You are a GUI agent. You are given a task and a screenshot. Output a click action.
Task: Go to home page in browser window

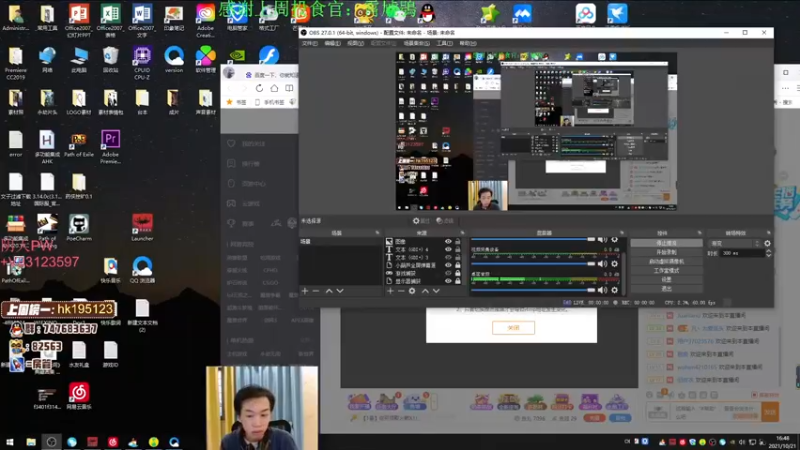point(274,88)
